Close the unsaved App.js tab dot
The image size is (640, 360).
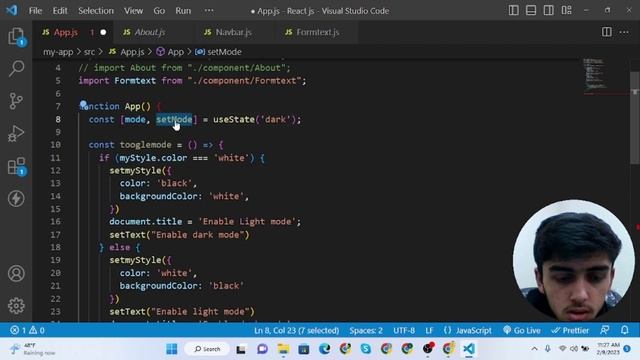pyautogui.click(x=103, y=32)
